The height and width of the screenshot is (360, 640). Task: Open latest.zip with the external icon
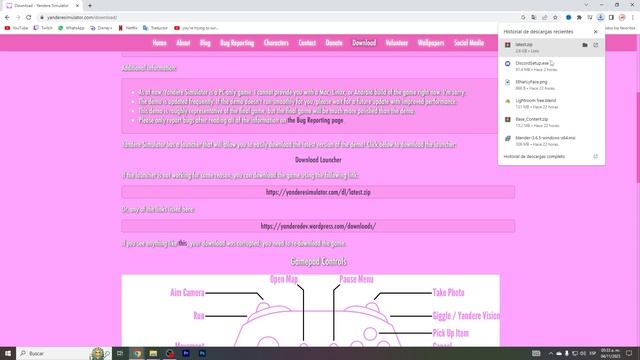coord(596,45)
